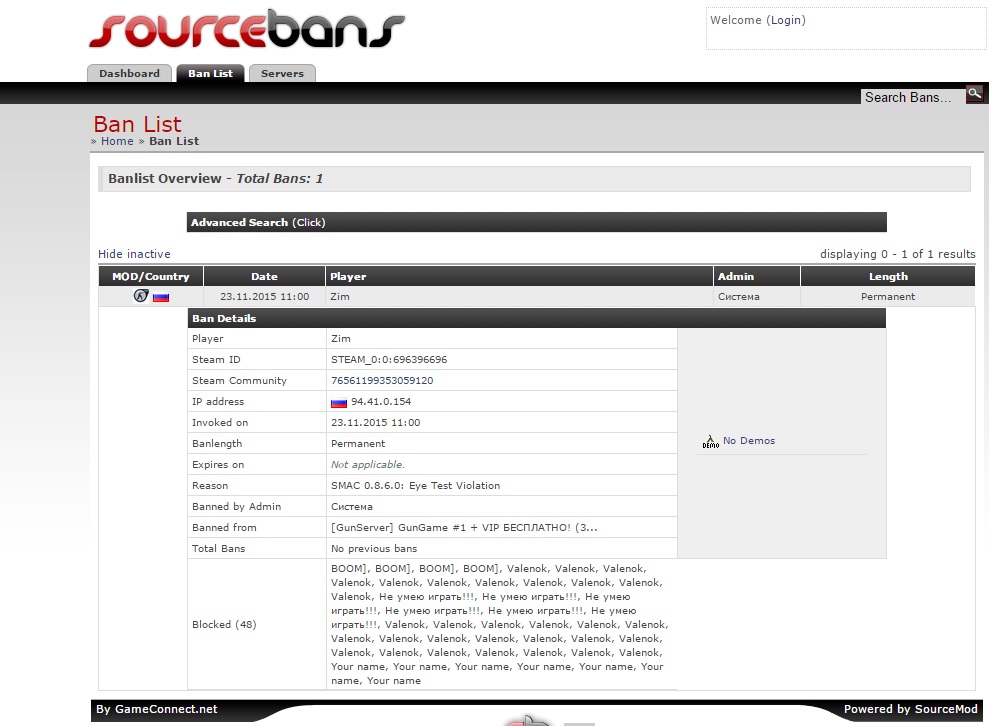Click the displaying 0 - 1 of 1 results text
Image resolution: width=989 pixels, height=726 pixels.
[x=898, y=254]
